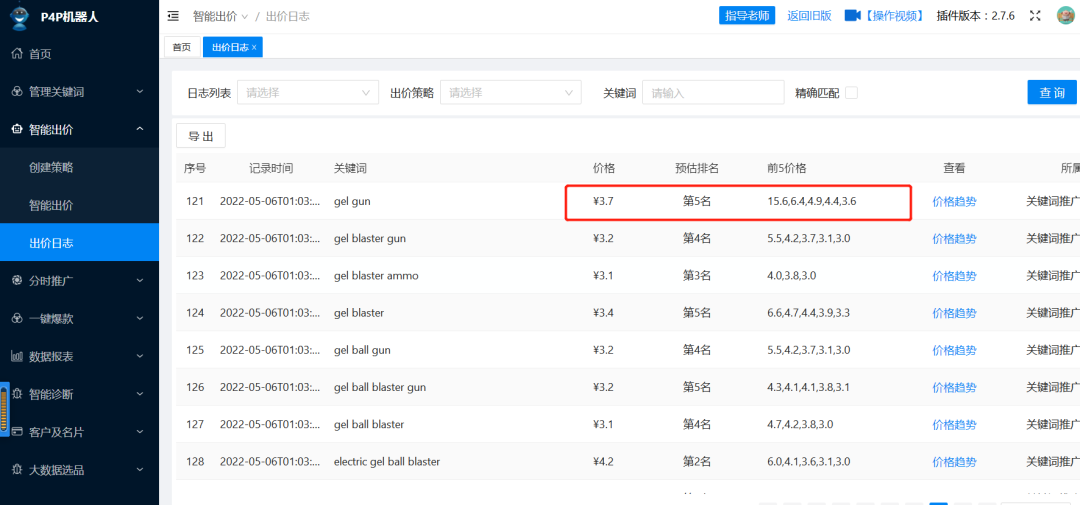Expand the 智能诊断 sidebar menu
Viewport: 1080px width, 505px height.
click(140, 394)
